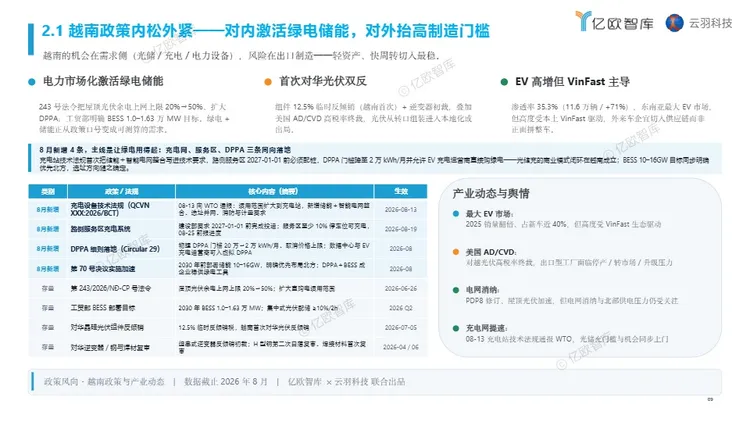Image resolution: width=750 pixels, height=422 pixels.
Task: Click the 8月新增 tag in the DPPA 细则落地 row
Action: pyautogui.click(x=48, y=249)
